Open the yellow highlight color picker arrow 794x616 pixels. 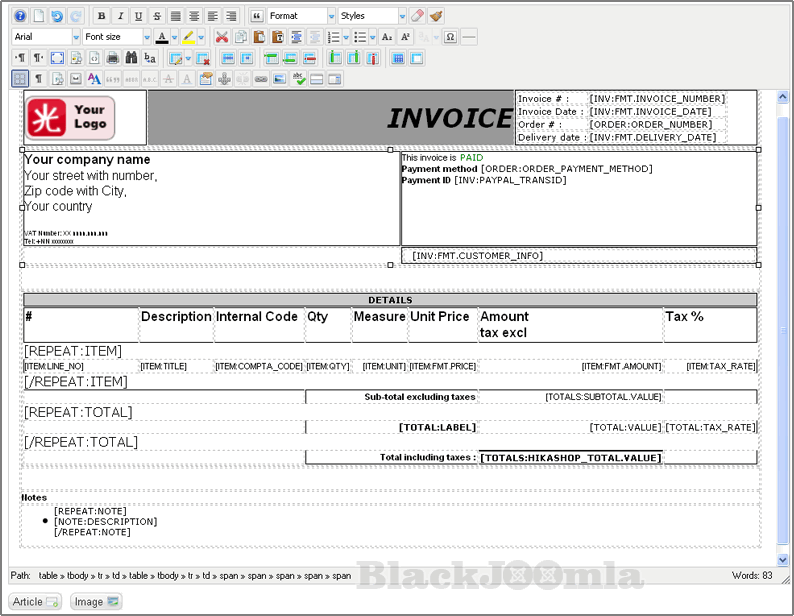202,37
